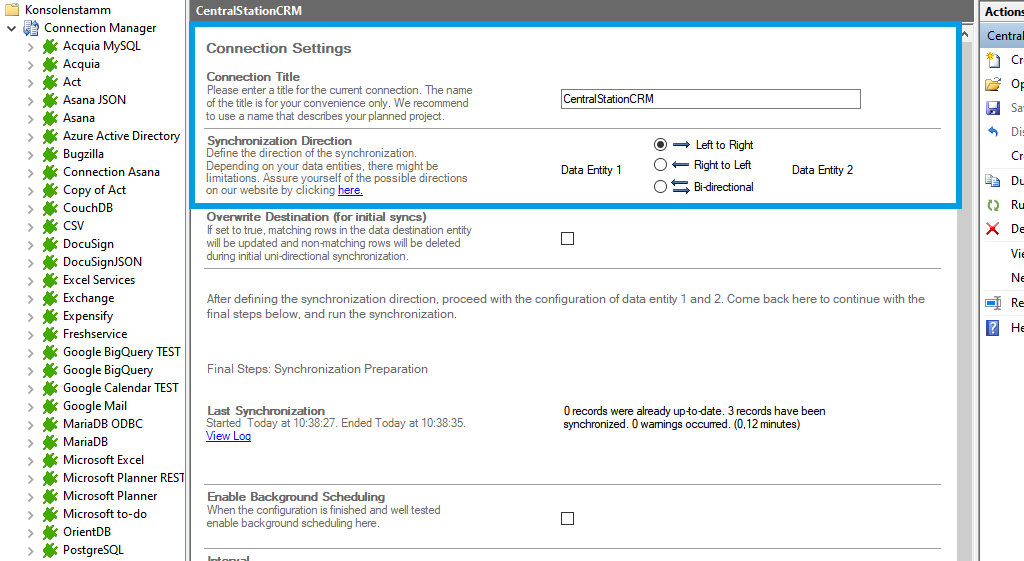Open the View Log link
Viewport: 1024px width, 561px height.
pyautogui.click(x=228, y=436)
